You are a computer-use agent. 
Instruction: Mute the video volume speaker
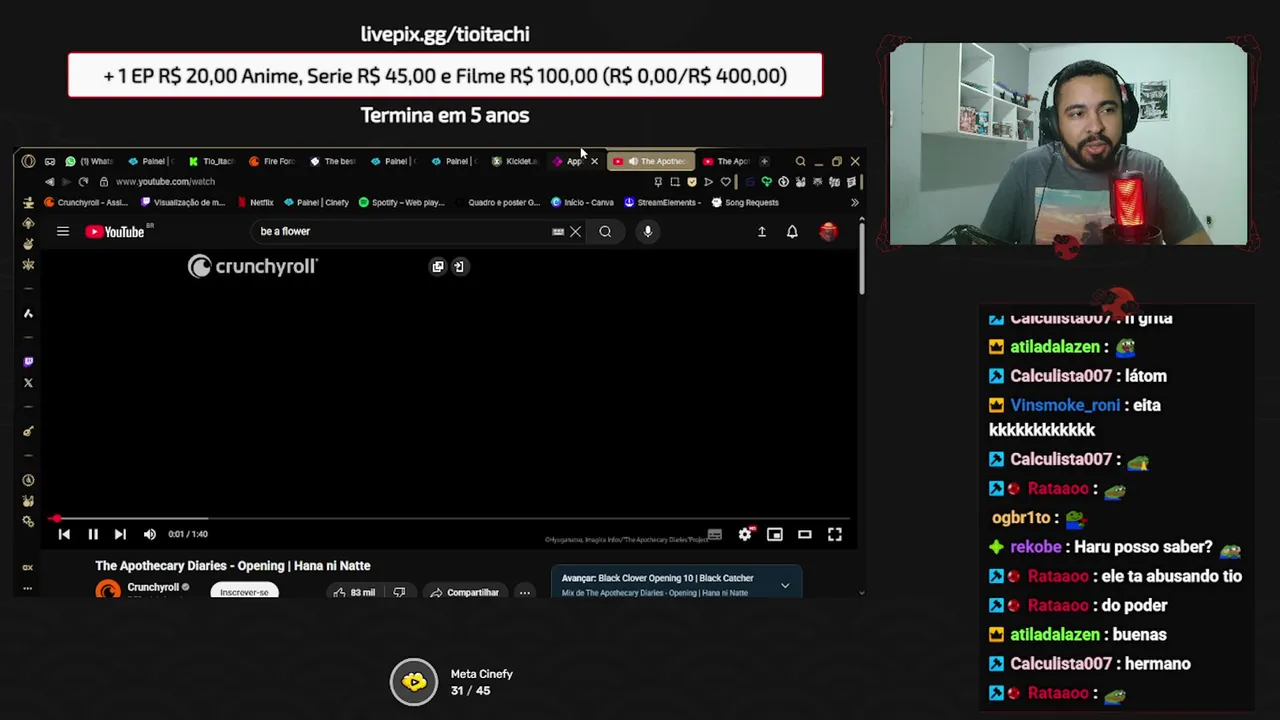click(x=150, y=535)
